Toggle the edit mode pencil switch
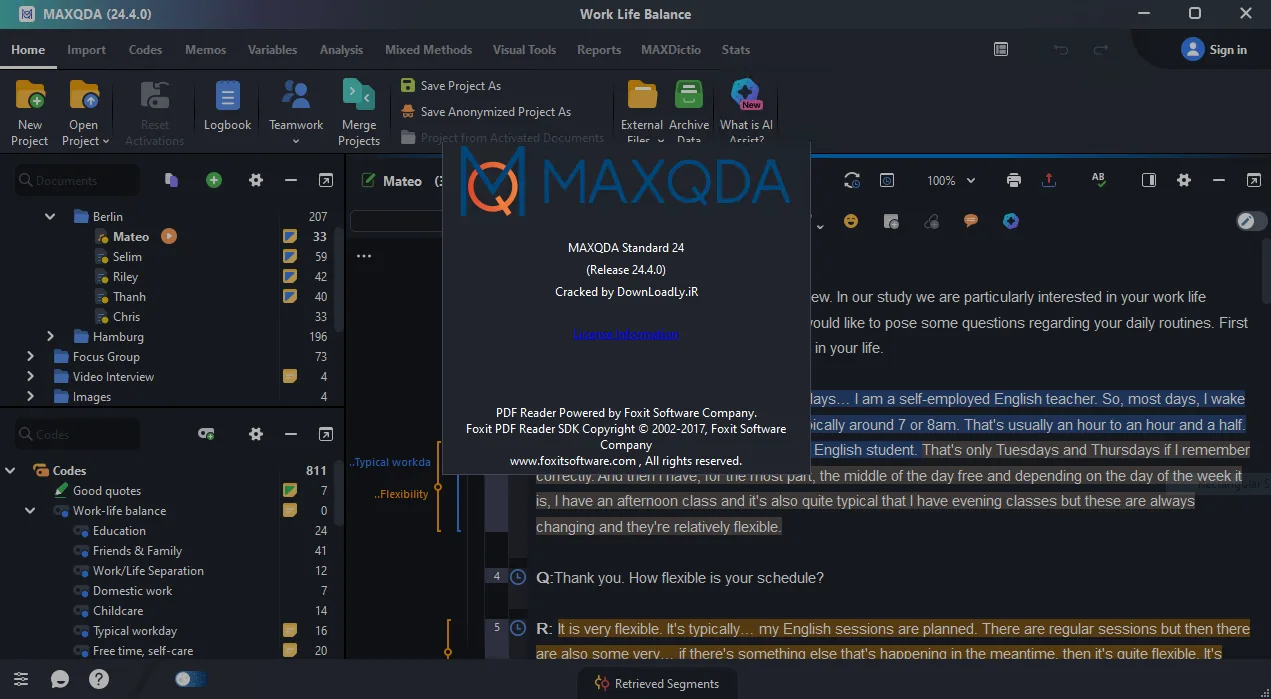 (1251, 221)
